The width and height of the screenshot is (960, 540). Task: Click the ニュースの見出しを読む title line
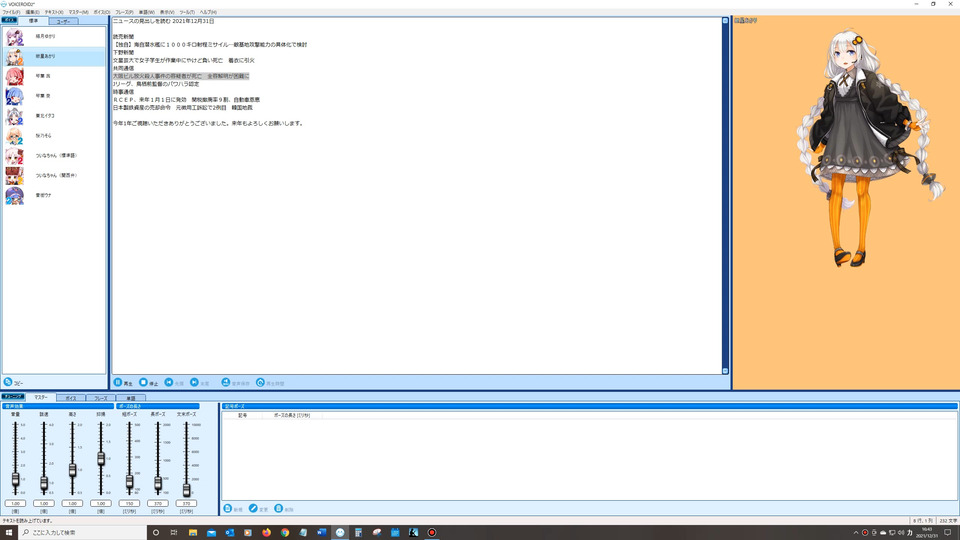[x=163, y=21]
